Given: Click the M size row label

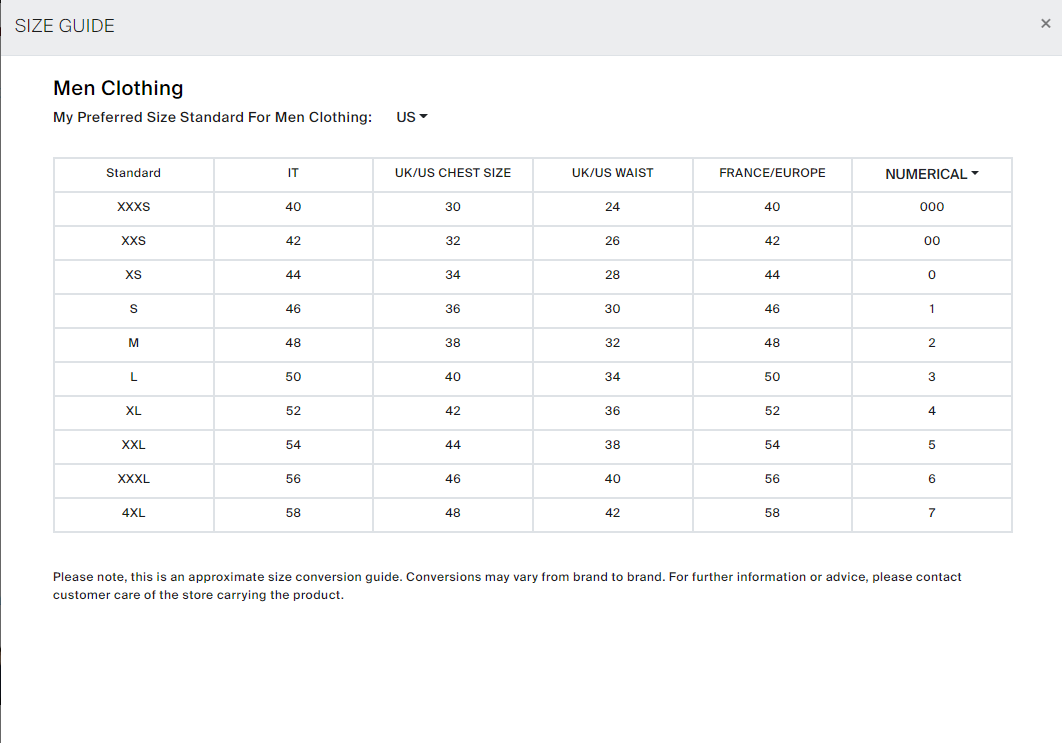Looking at the screenshot, I should point(133,343).
